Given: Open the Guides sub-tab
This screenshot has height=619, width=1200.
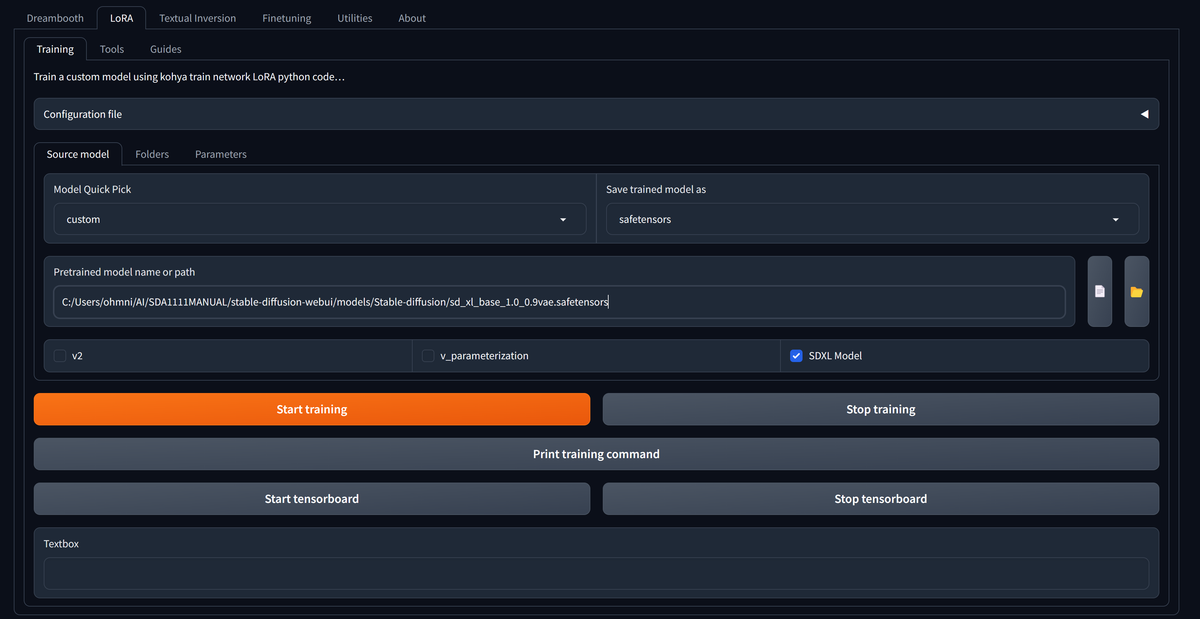Looking at the screenshot, I should click(166, 49).
